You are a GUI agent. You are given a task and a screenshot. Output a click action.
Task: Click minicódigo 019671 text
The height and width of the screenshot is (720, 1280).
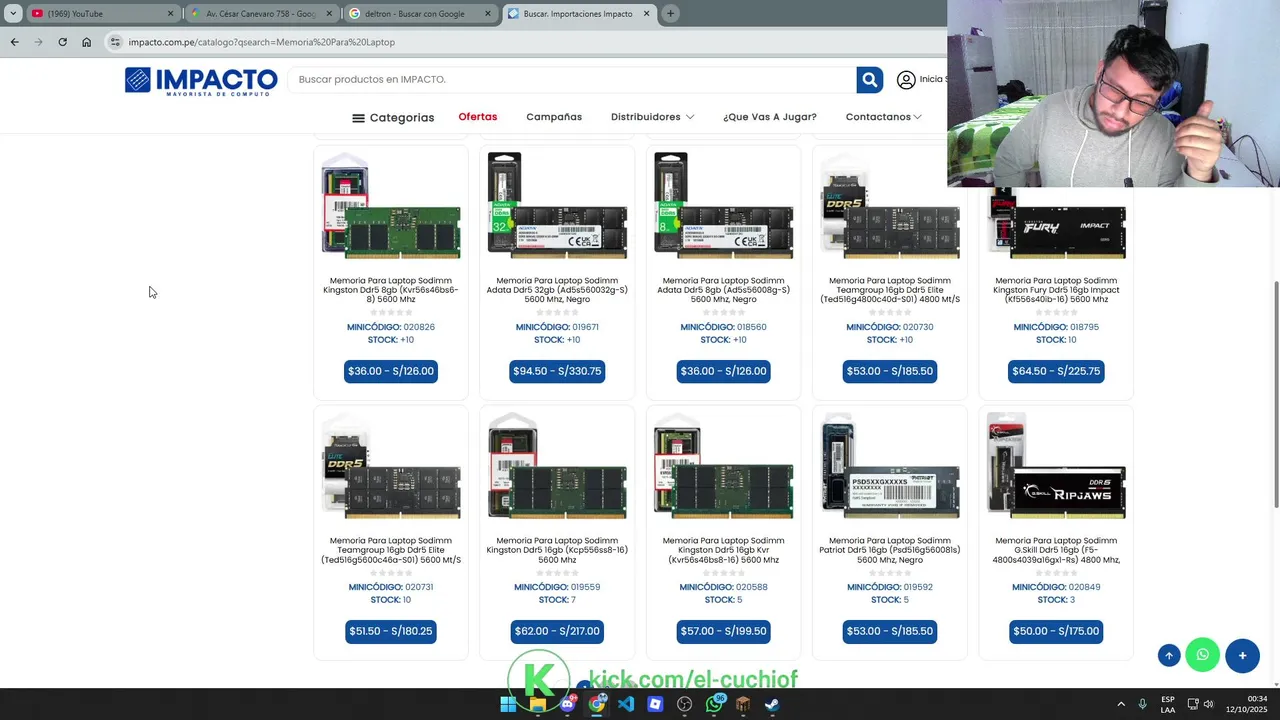(557, 327)
